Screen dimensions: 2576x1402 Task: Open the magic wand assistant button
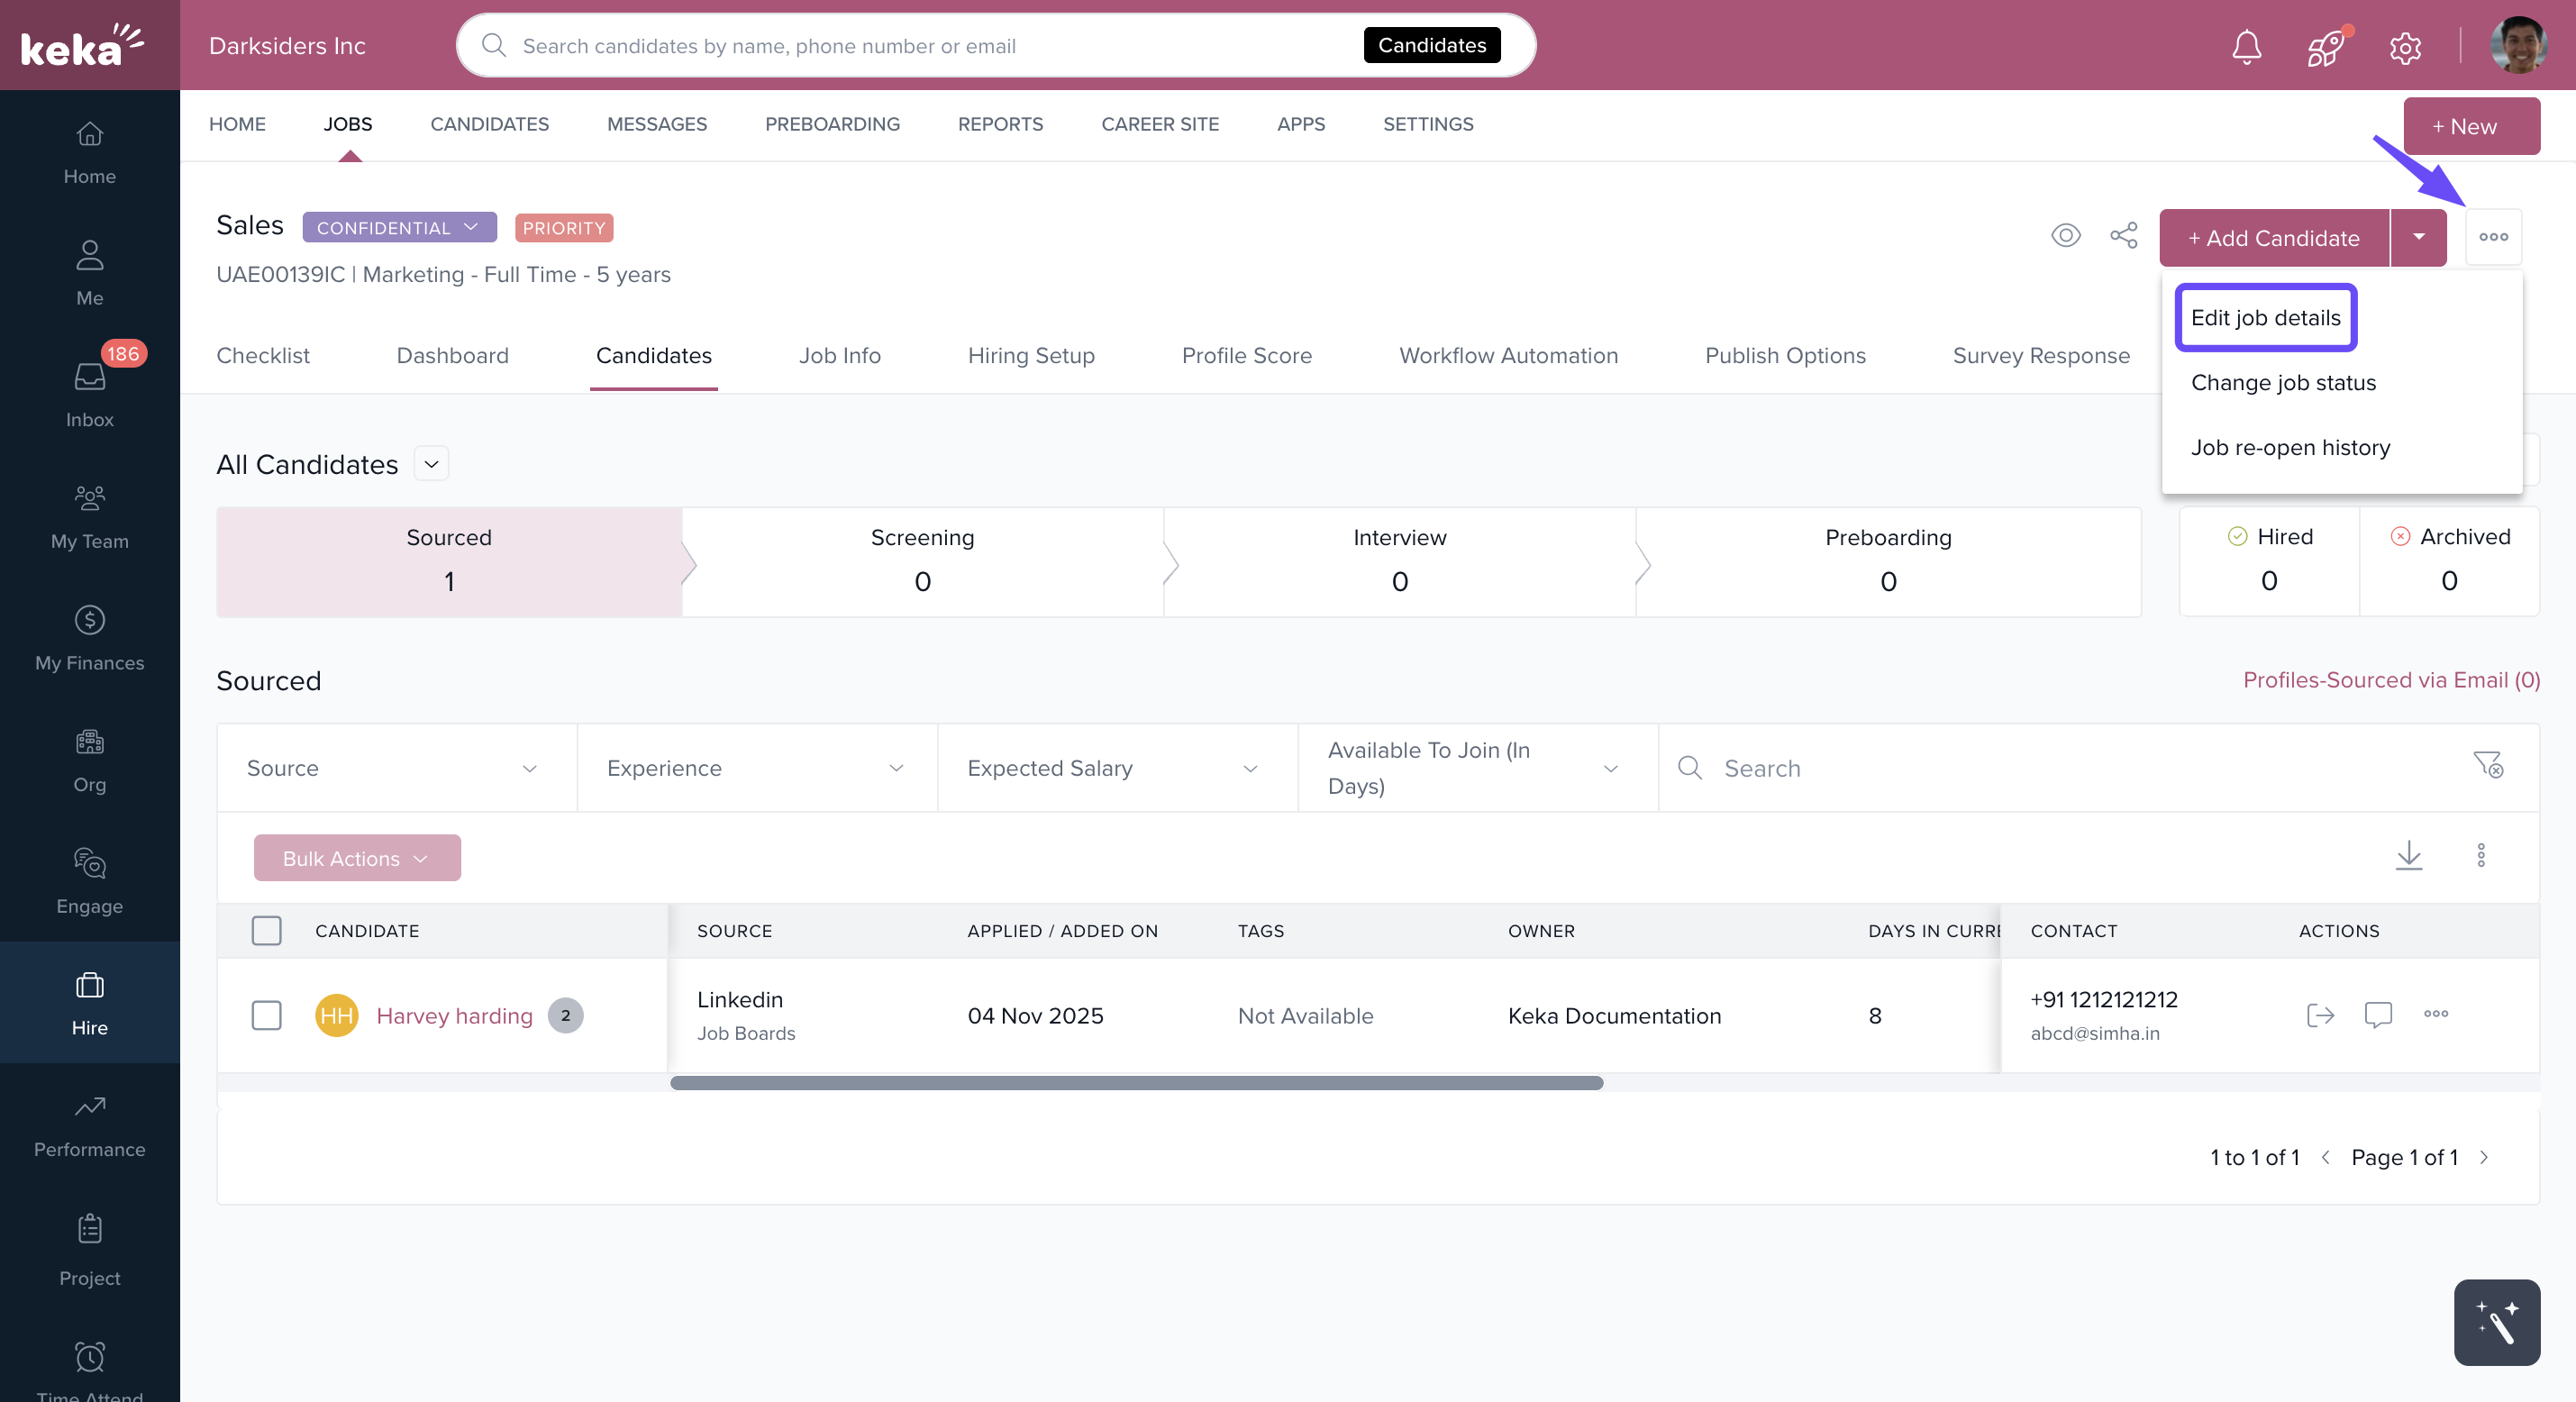click(2496, 1322)
